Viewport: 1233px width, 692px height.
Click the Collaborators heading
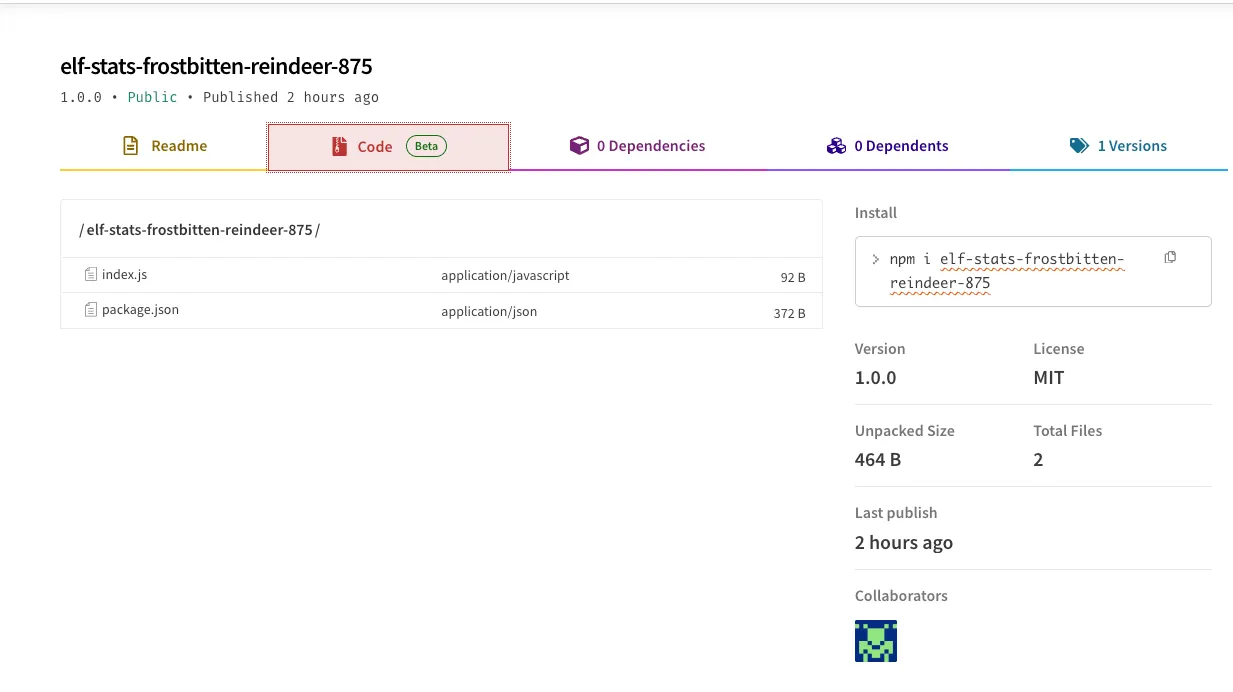pyautogui.click(x=901, y=595)
